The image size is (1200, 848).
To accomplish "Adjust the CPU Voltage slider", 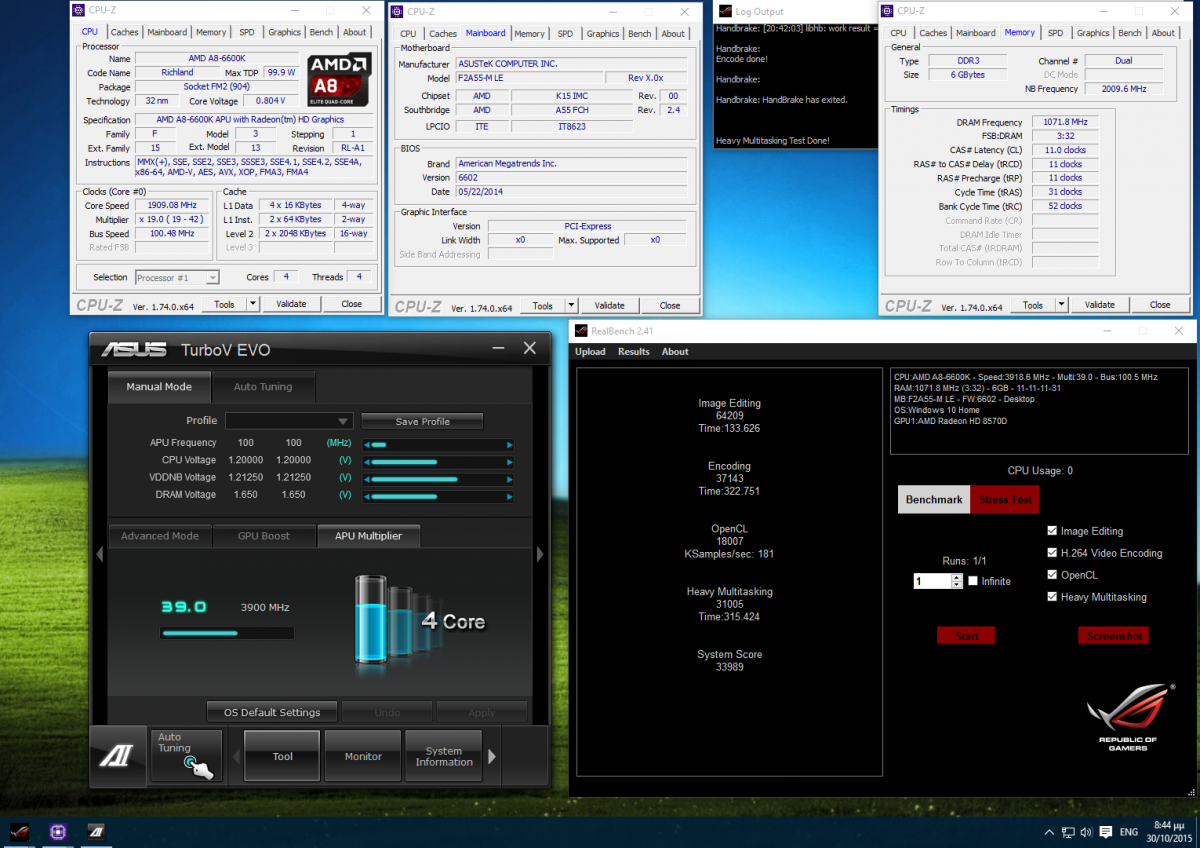I will tap(438, 462).
